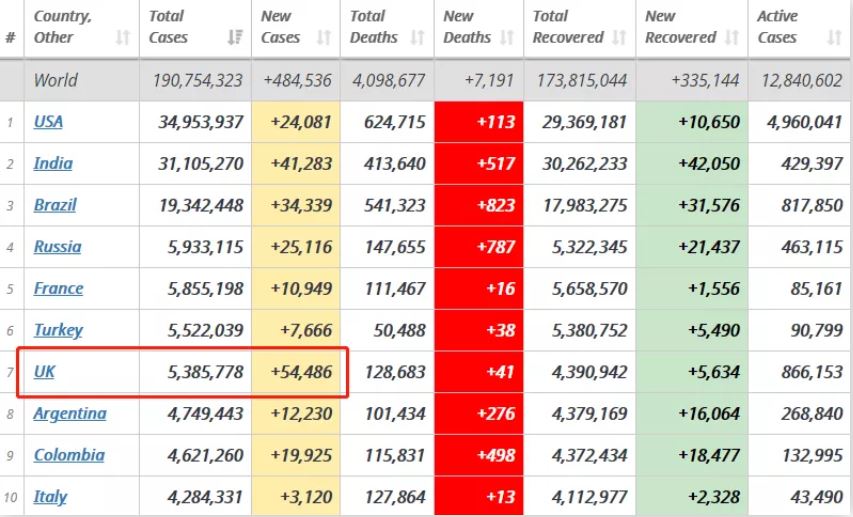Open the Turkey country link

58,330
